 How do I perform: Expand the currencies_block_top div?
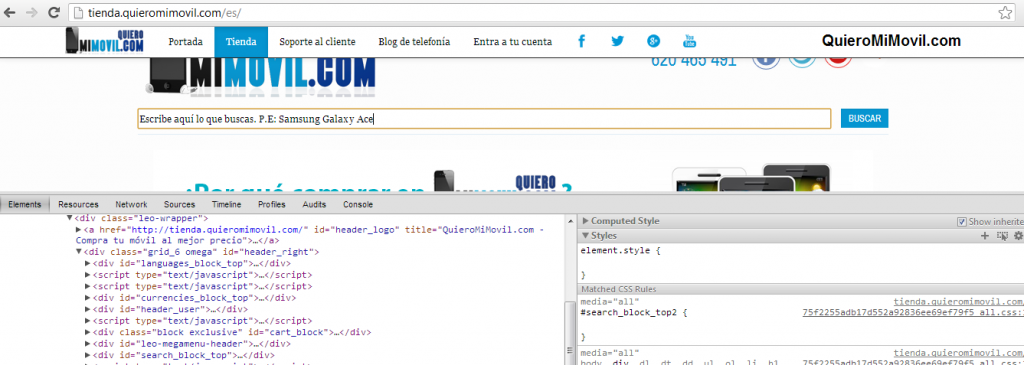88,297
